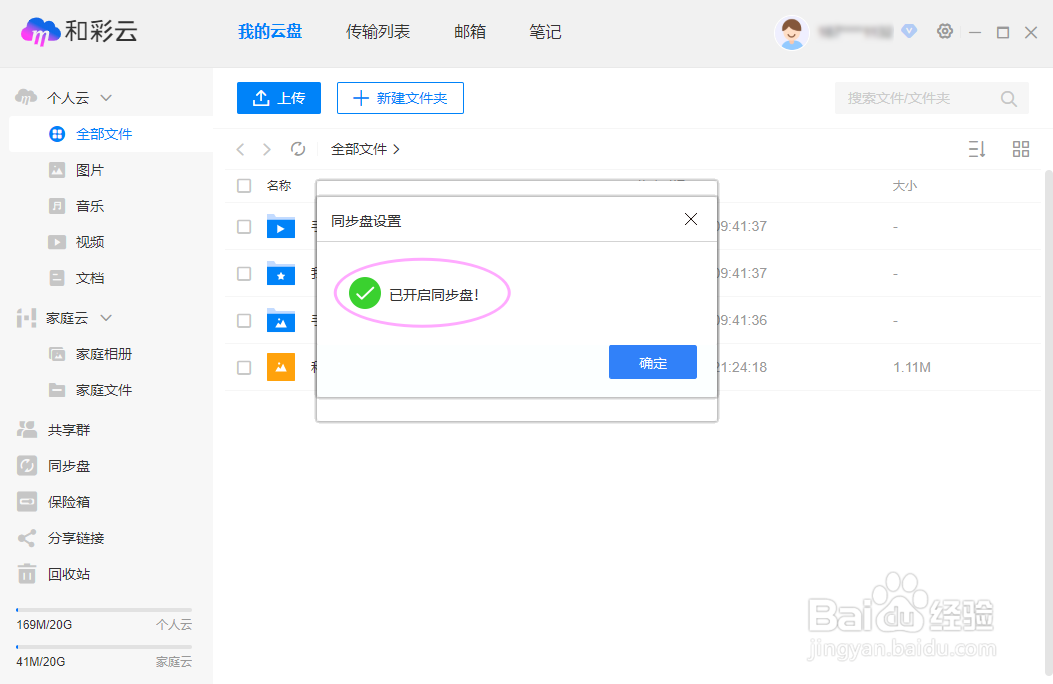This screenshot has height=684, width=1053.
Task: Confirm sync dialog with 确定 button
Action: (x=652, y=362)
